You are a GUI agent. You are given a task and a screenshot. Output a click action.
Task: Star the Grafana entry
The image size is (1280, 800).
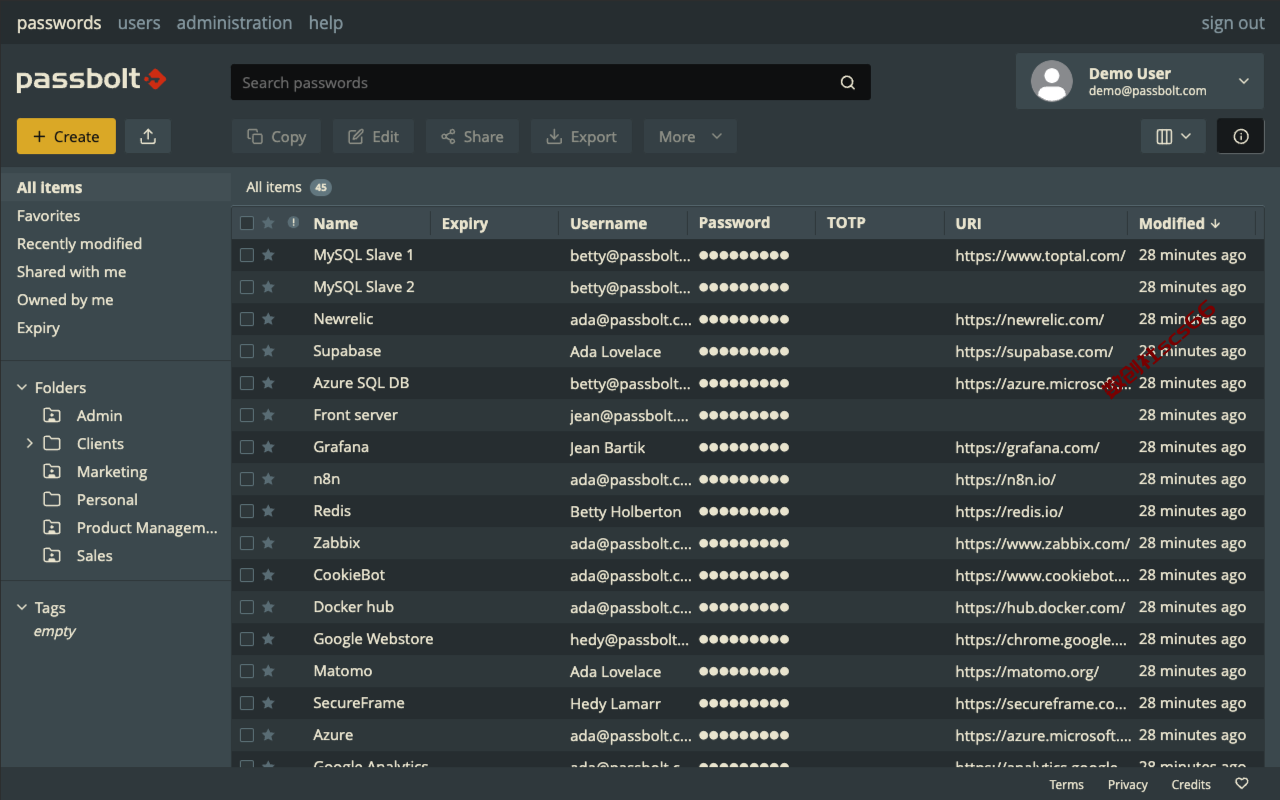click(x=268, y=447)
